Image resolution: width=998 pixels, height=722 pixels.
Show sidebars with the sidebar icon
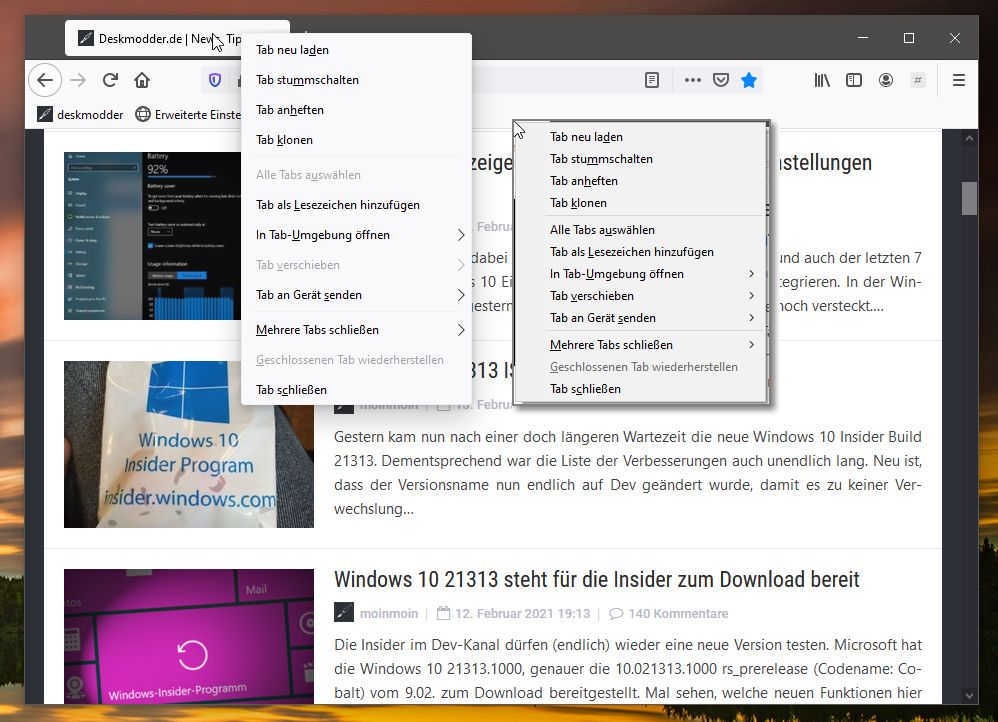[x=854, y=80]
